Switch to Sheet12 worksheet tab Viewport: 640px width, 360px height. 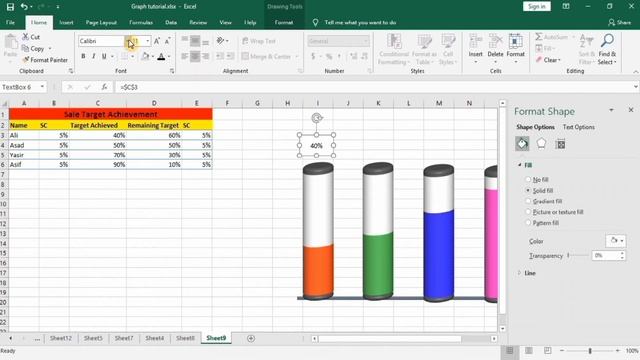click(61, 338)
